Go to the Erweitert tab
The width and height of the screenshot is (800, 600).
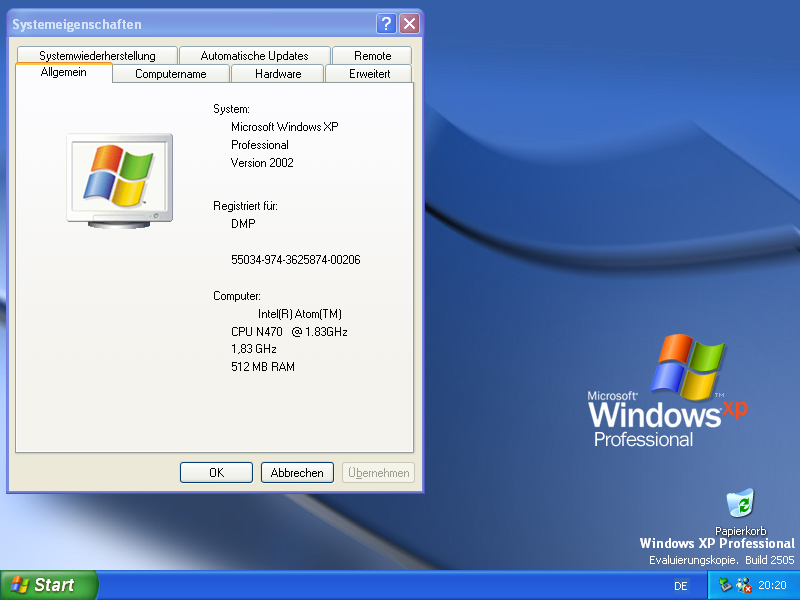(369, 73)
